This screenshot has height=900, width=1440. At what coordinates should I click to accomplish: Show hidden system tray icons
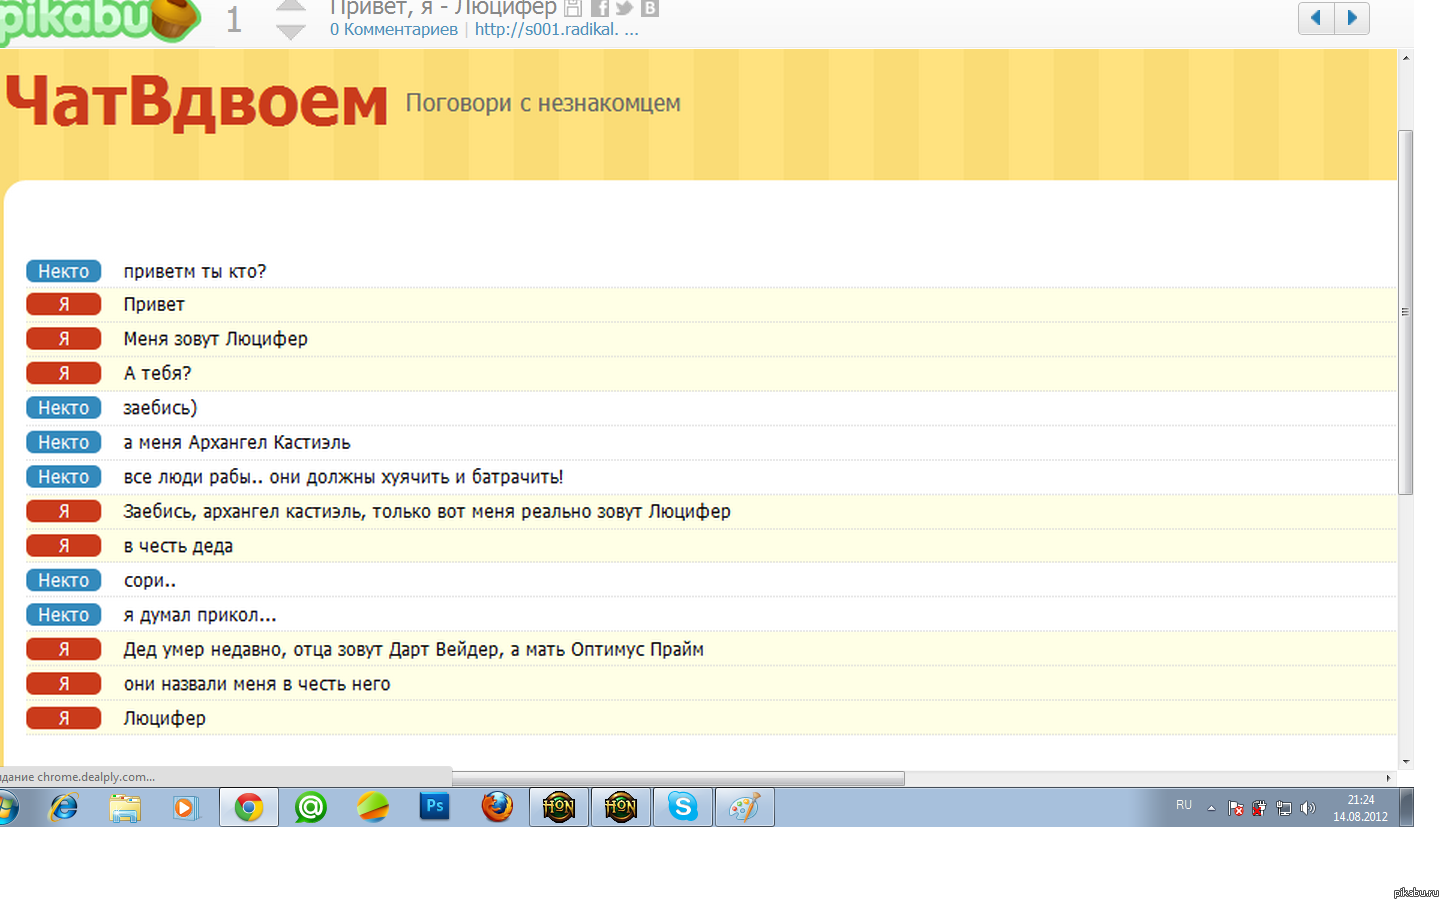pos(1211,808)
